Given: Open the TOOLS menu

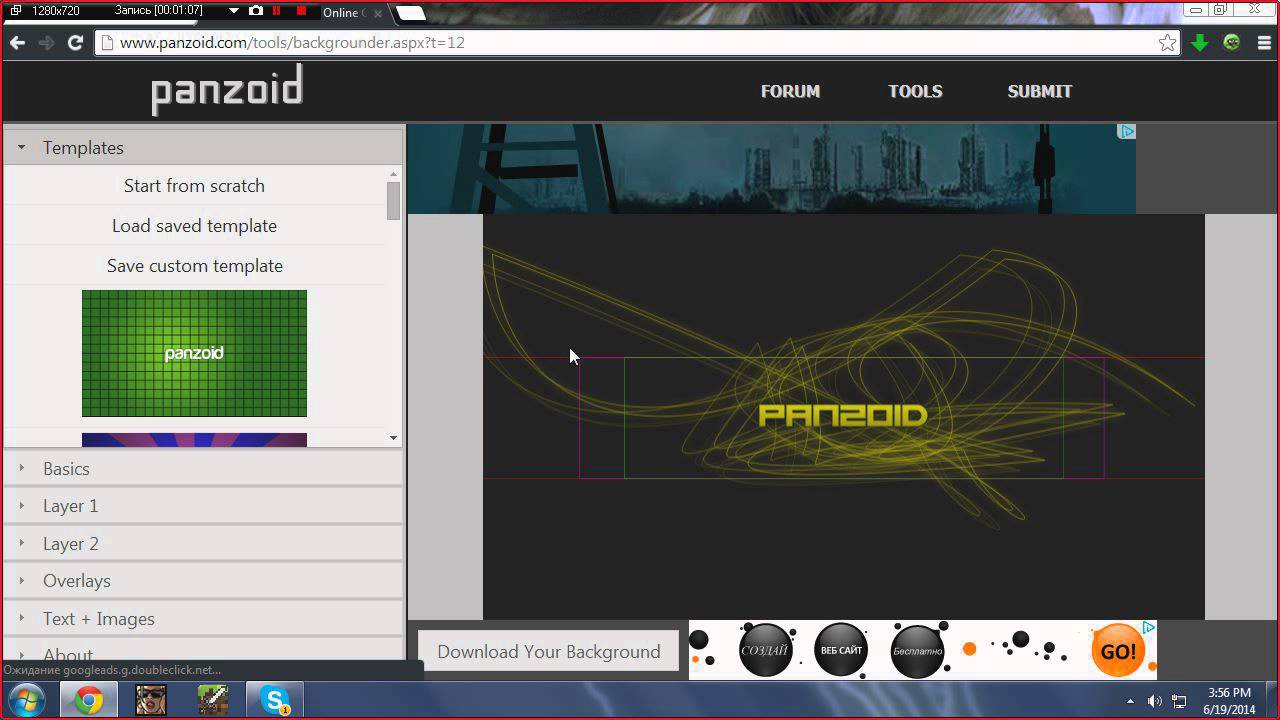Looking at the screenshot, I should coord(915,91).
